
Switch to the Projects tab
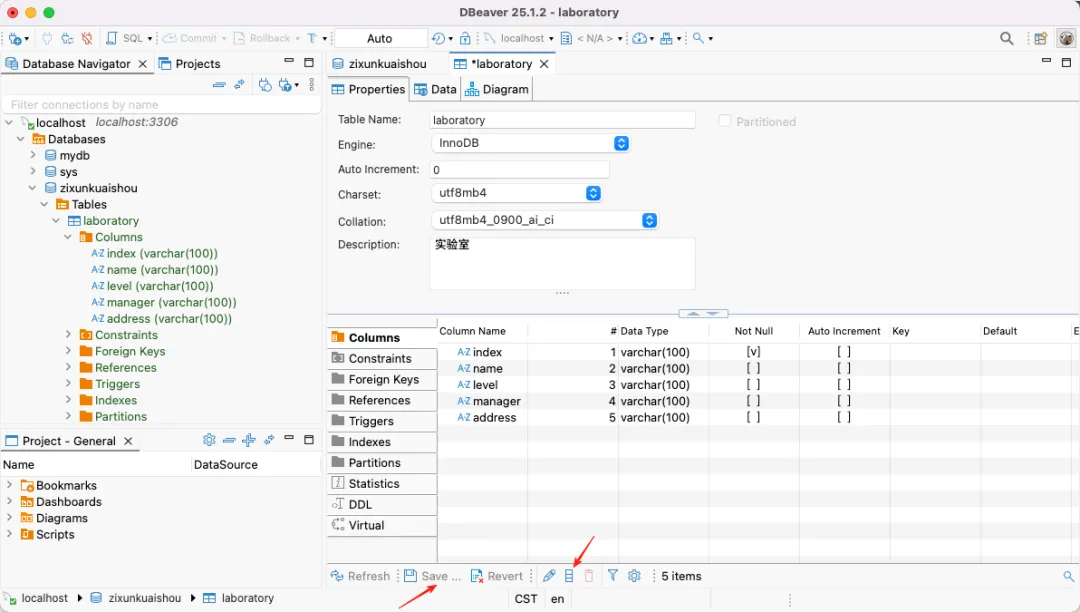[189, 63]
